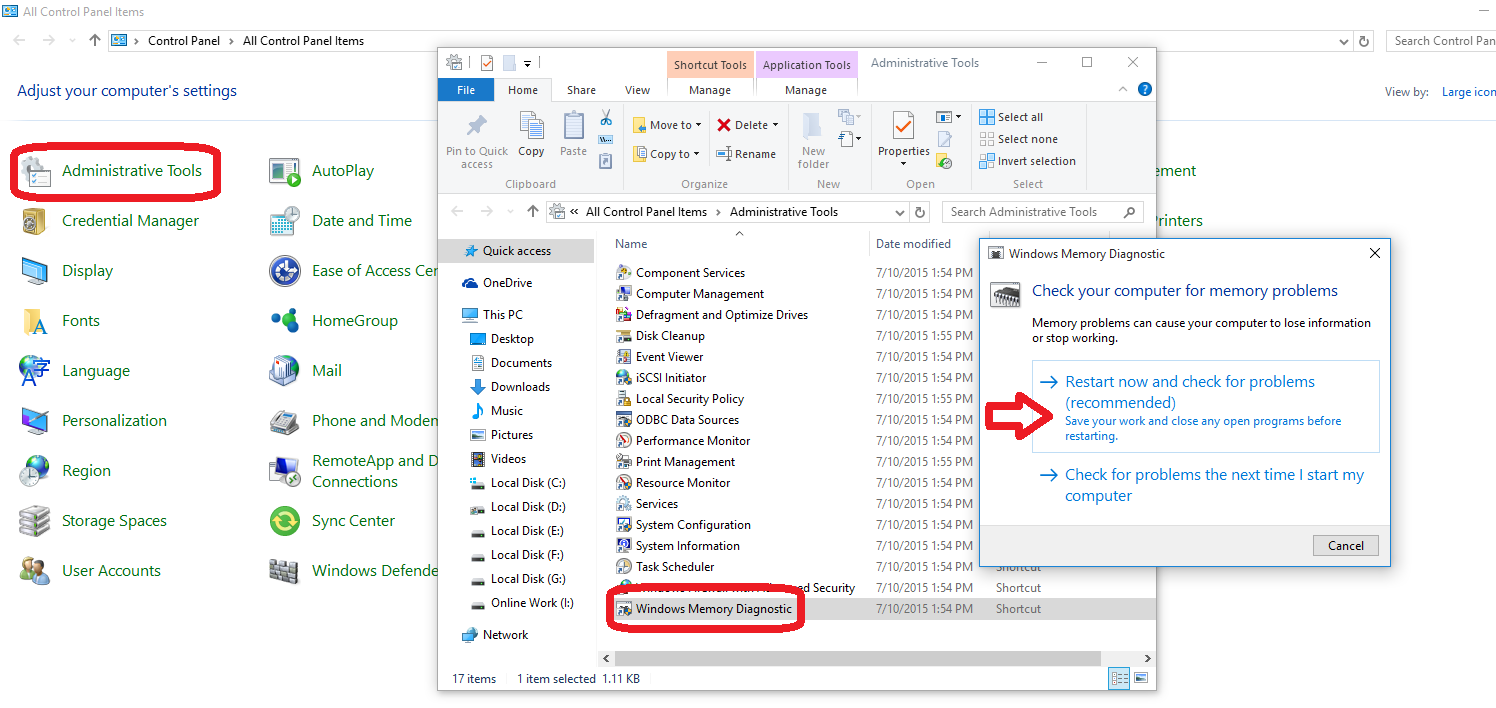
Task: Click the History icon in Open group
Action: (x=944, y=161)
